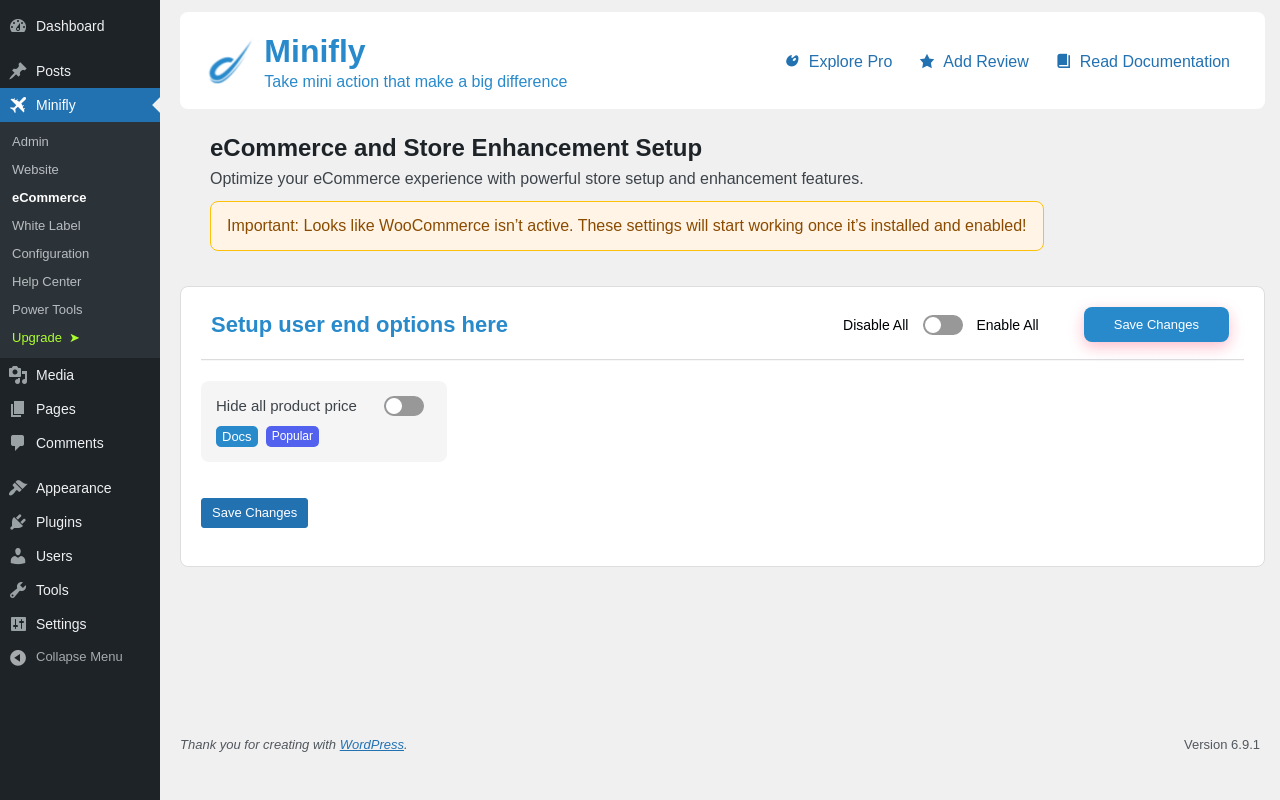This screenshot has width=1280, height=800.
Task: Click the Appearance paintbrush icon
Action: (x=18, y=488)
